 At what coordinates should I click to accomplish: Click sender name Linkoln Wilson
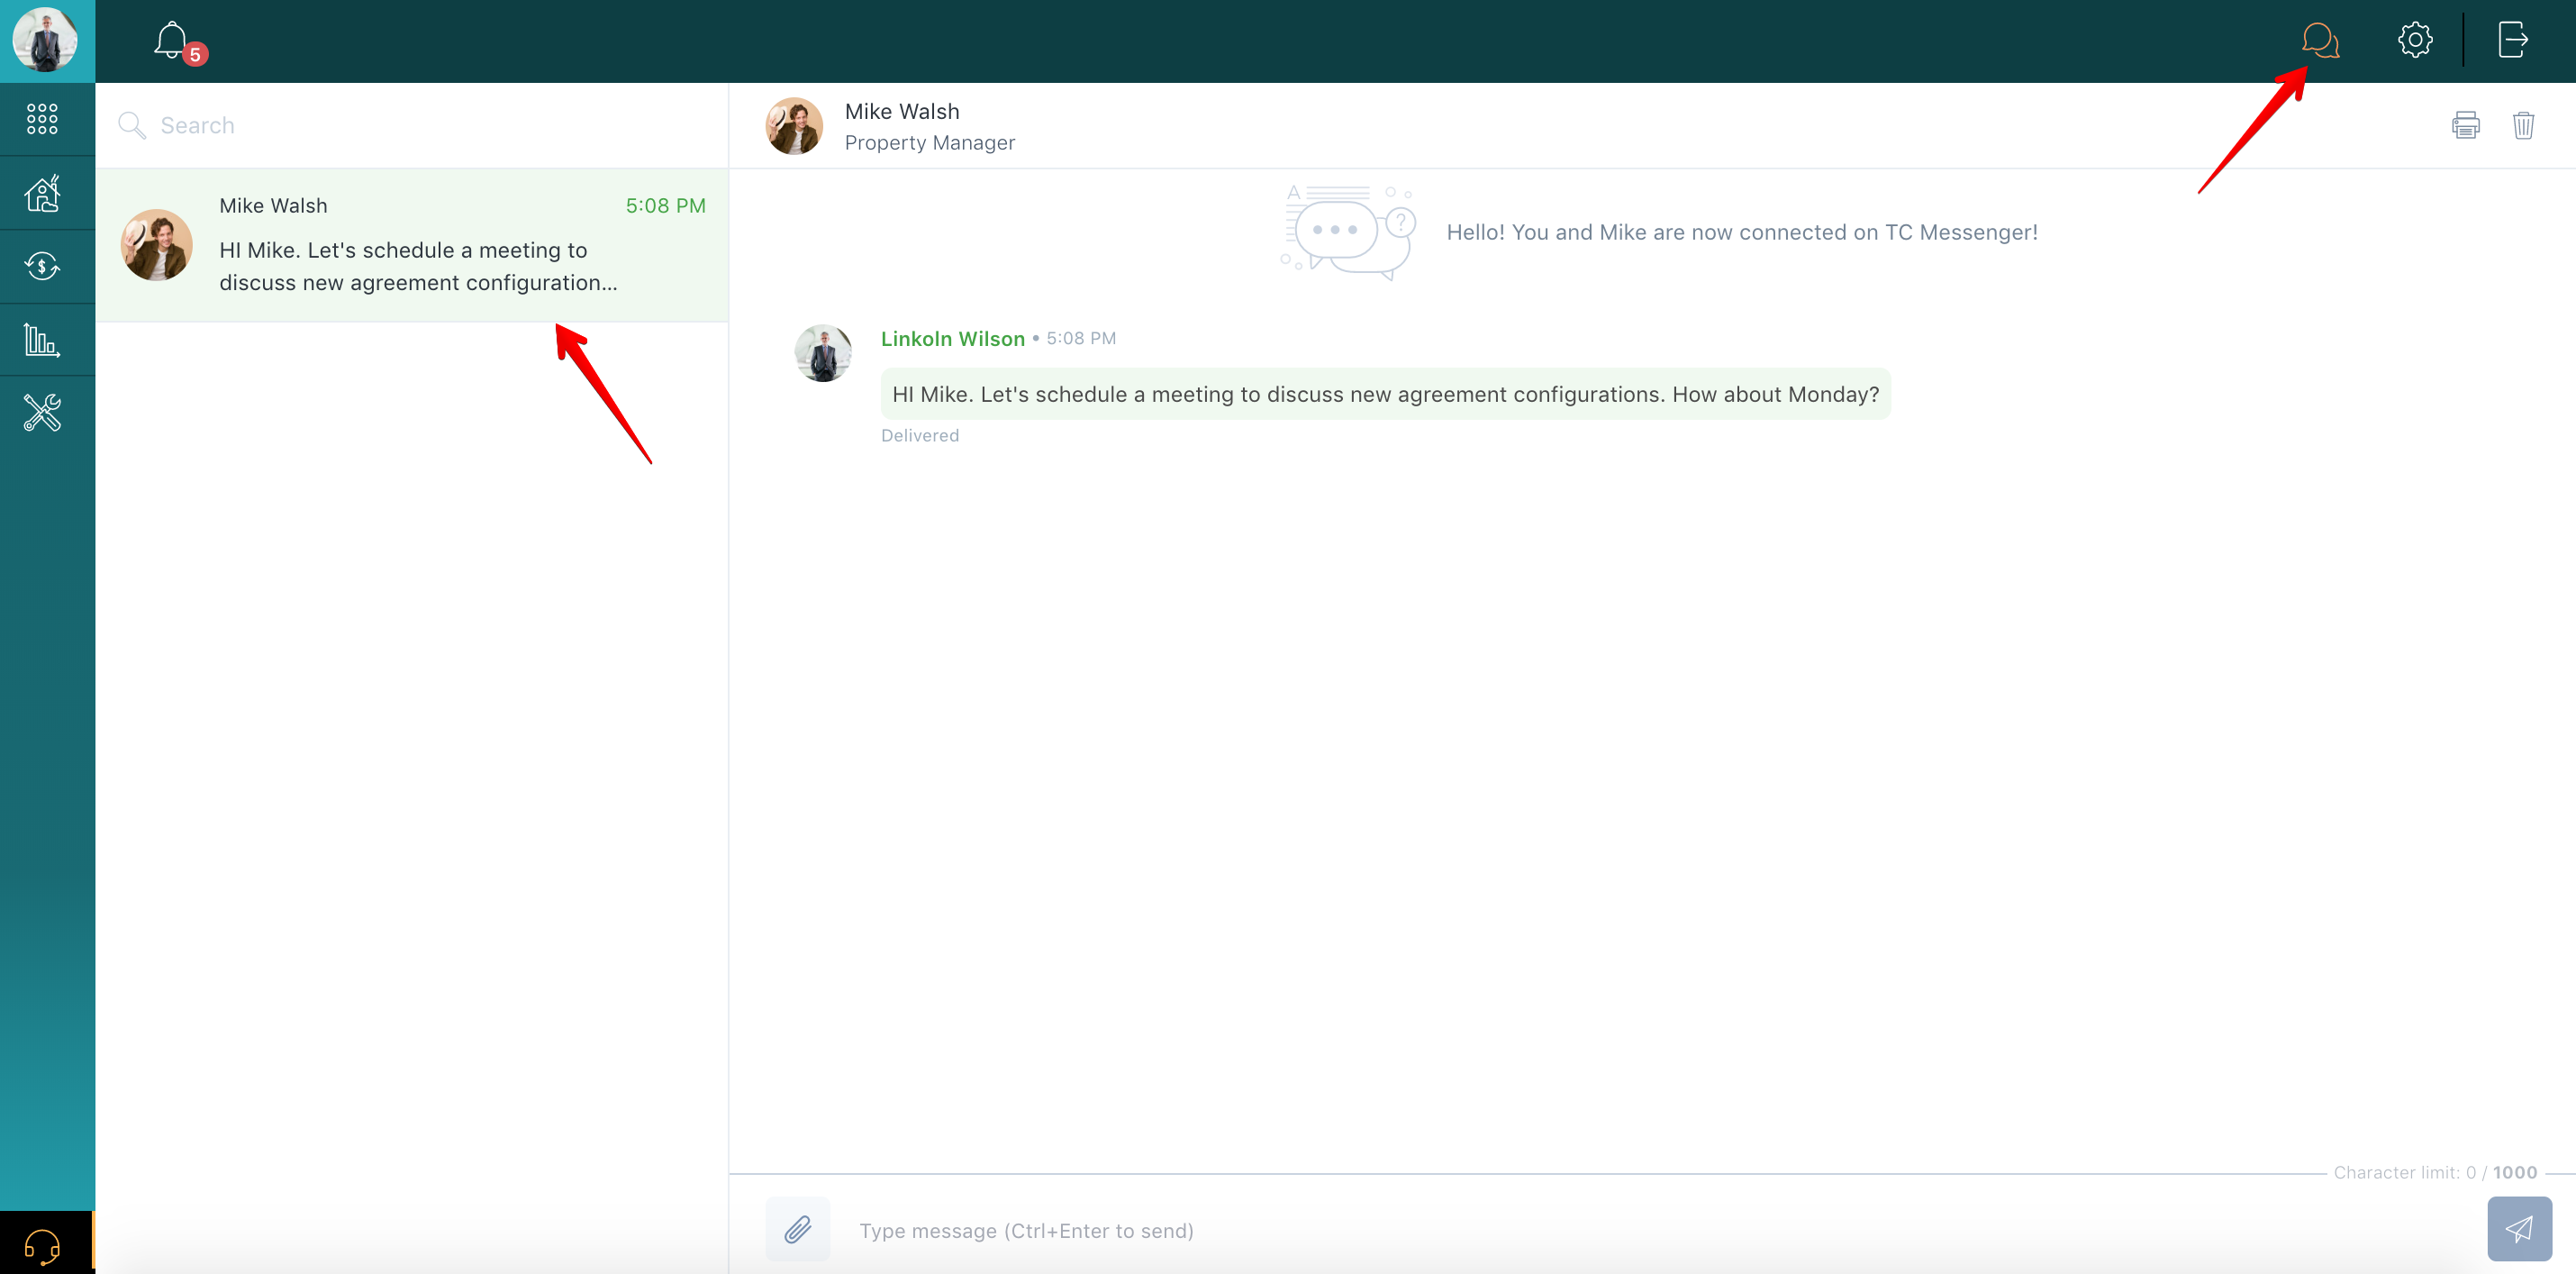(952, 339)
